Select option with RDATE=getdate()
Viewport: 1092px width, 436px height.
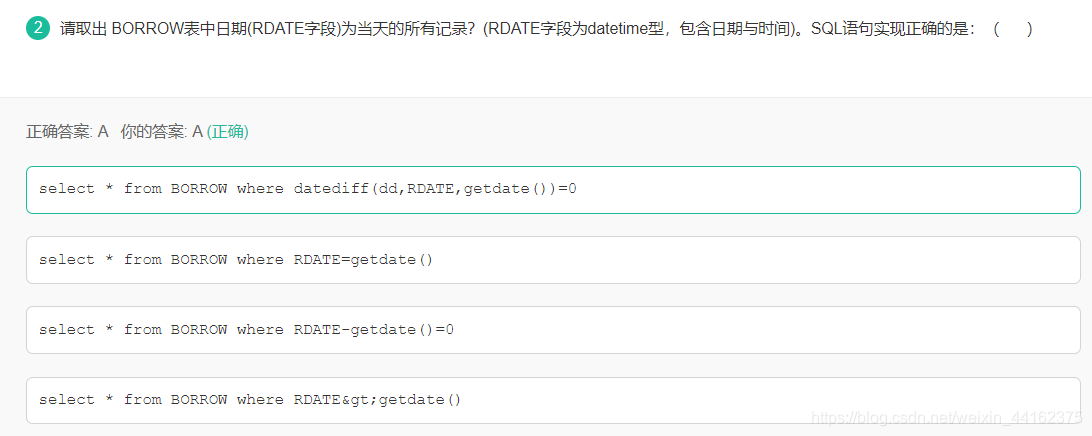(553, 260)
